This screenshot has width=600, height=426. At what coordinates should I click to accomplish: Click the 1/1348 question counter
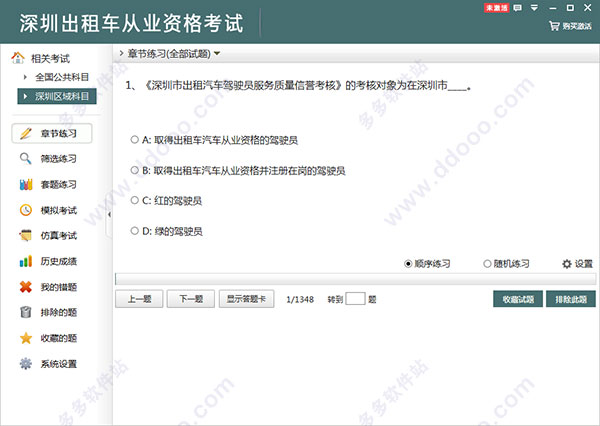(x=300, y=299)
